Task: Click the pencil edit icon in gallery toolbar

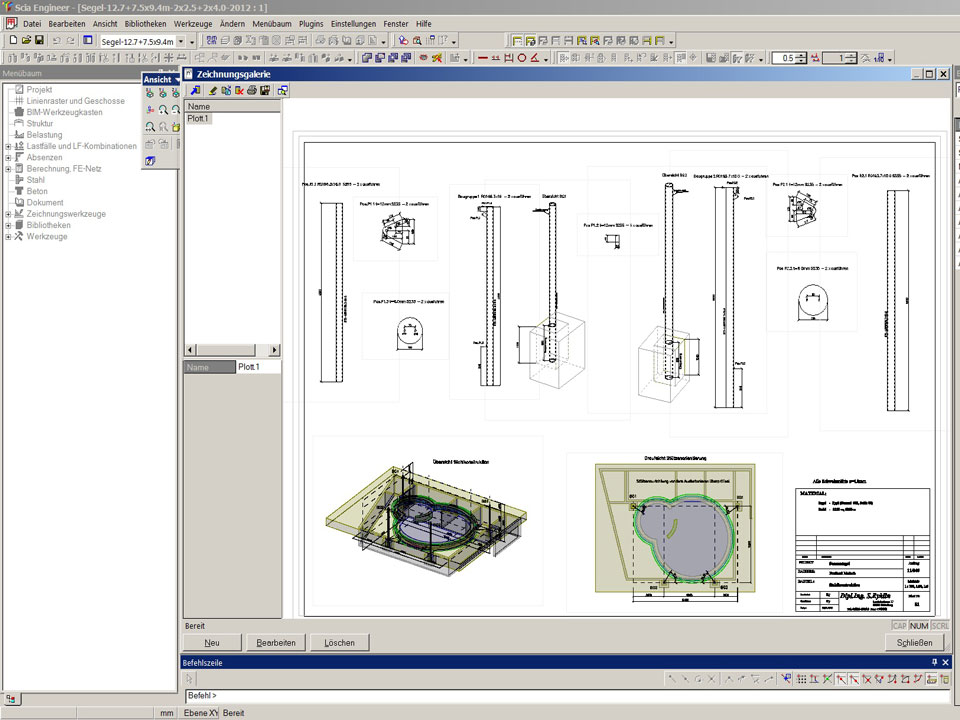Action: pos(213,91)
